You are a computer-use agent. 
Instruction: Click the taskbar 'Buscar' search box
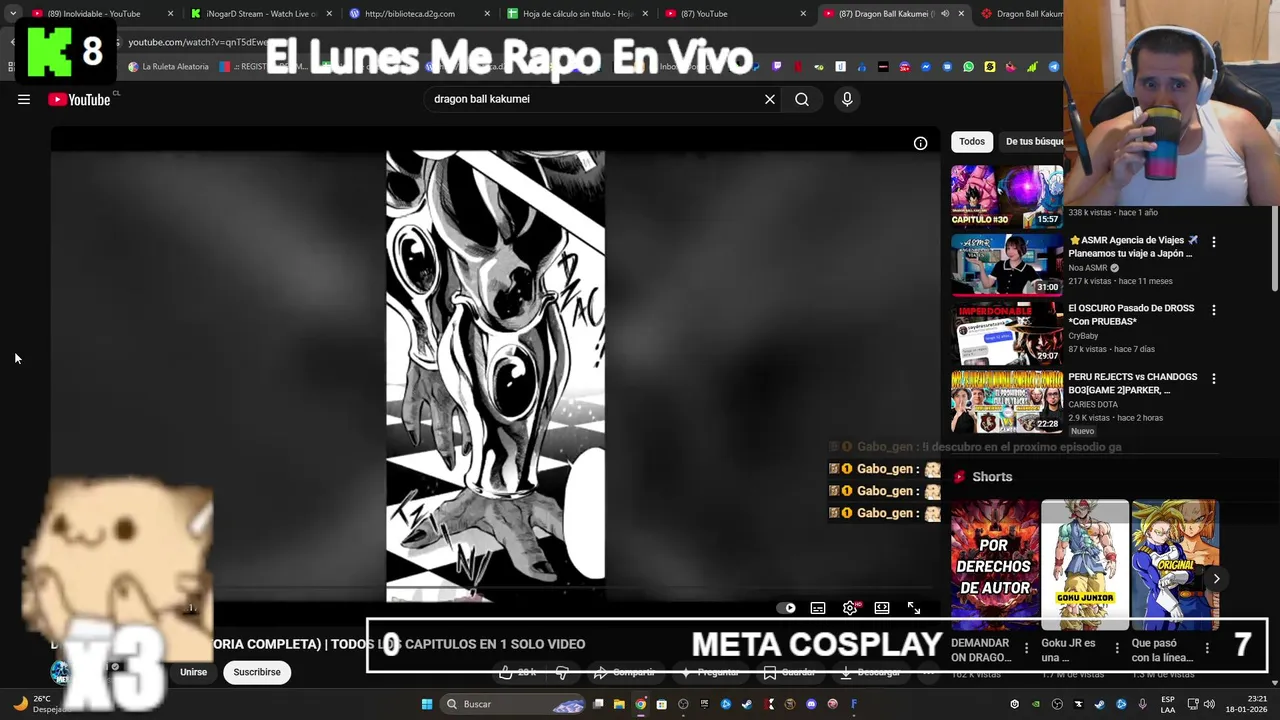[x=514, y=704]
